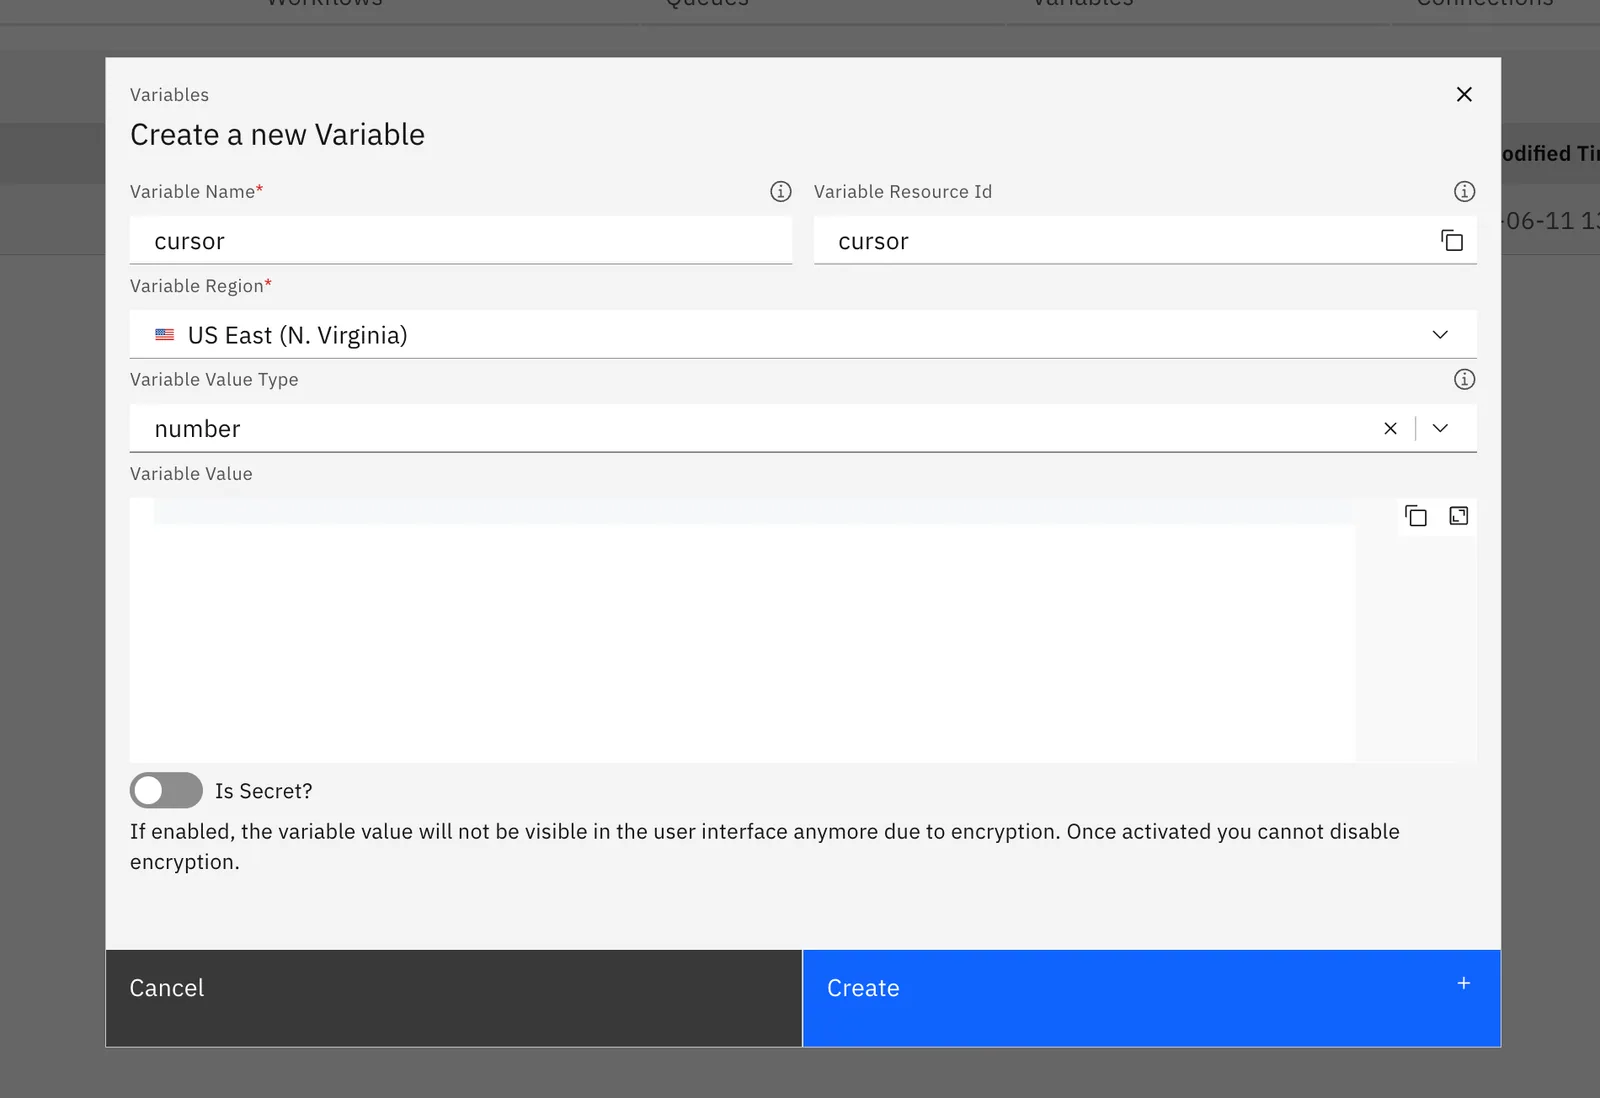The height and width of the screenshot is (1098, 1600).
Task: Click the 'Is Secret?' label text
Action: (264, 791)
